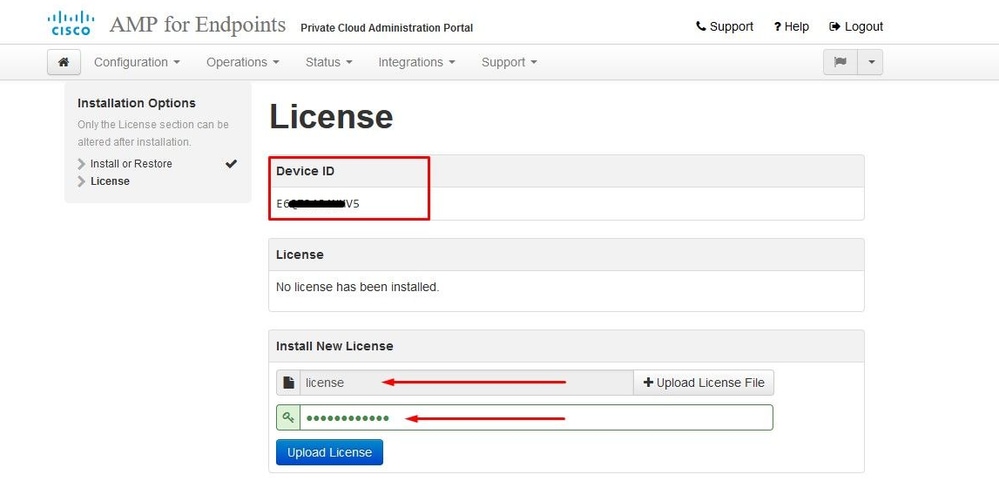This screenshot has width=999, height=503.
Task: Click Logout link
Action: [856, 26]
